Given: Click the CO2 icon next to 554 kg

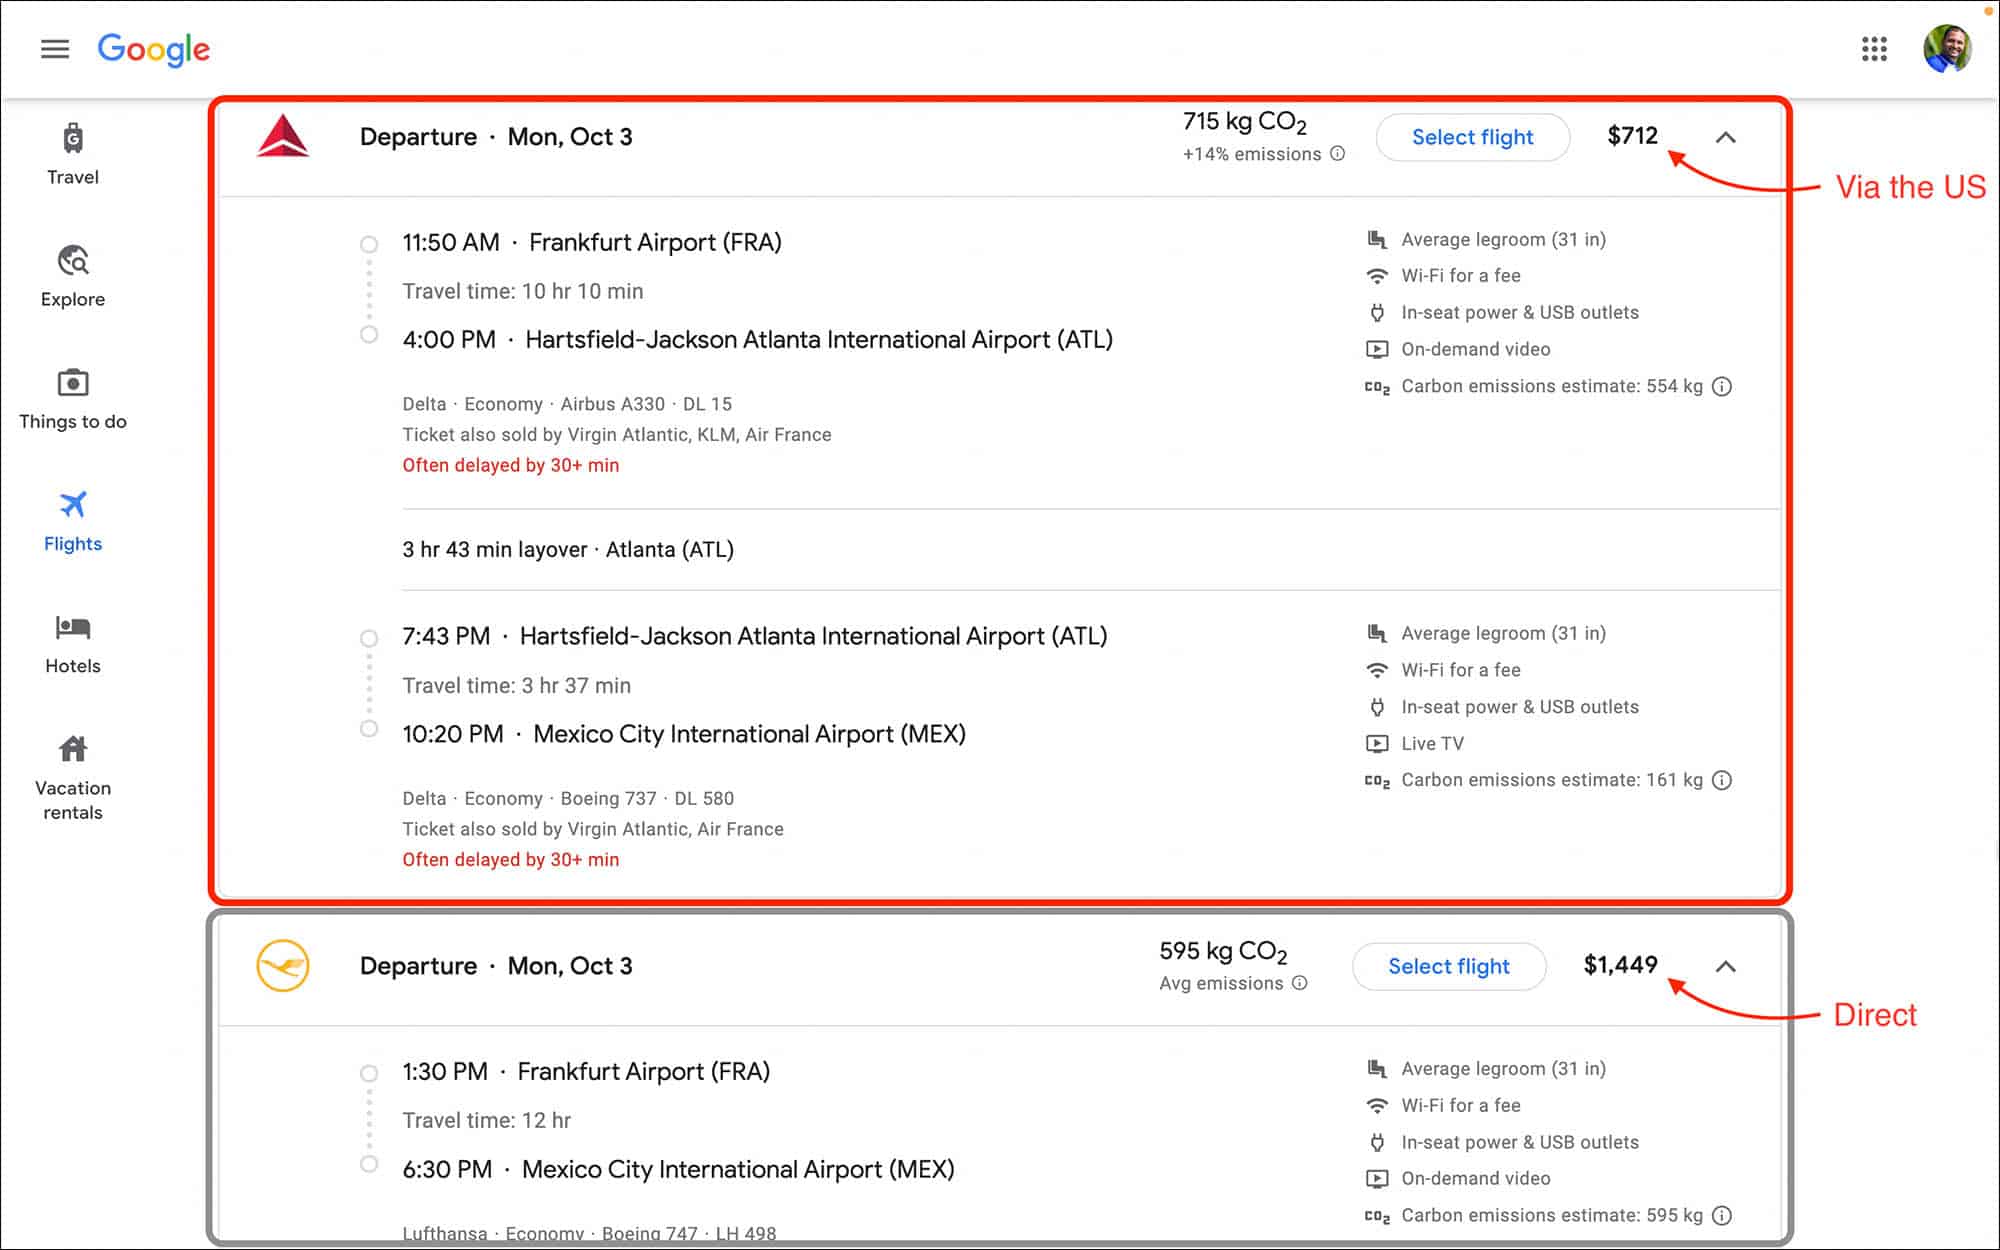Looking at the screenshot, I should pos(1377,387).
